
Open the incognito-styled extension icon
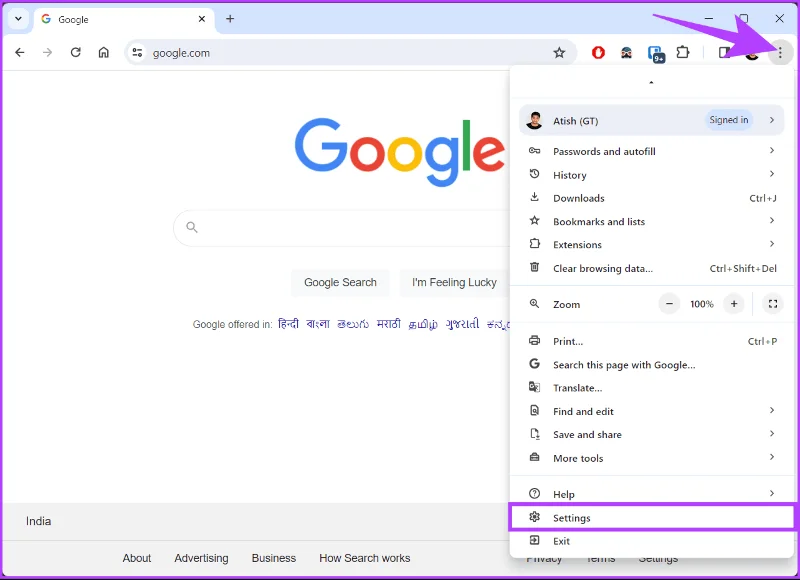pos(626,53)
